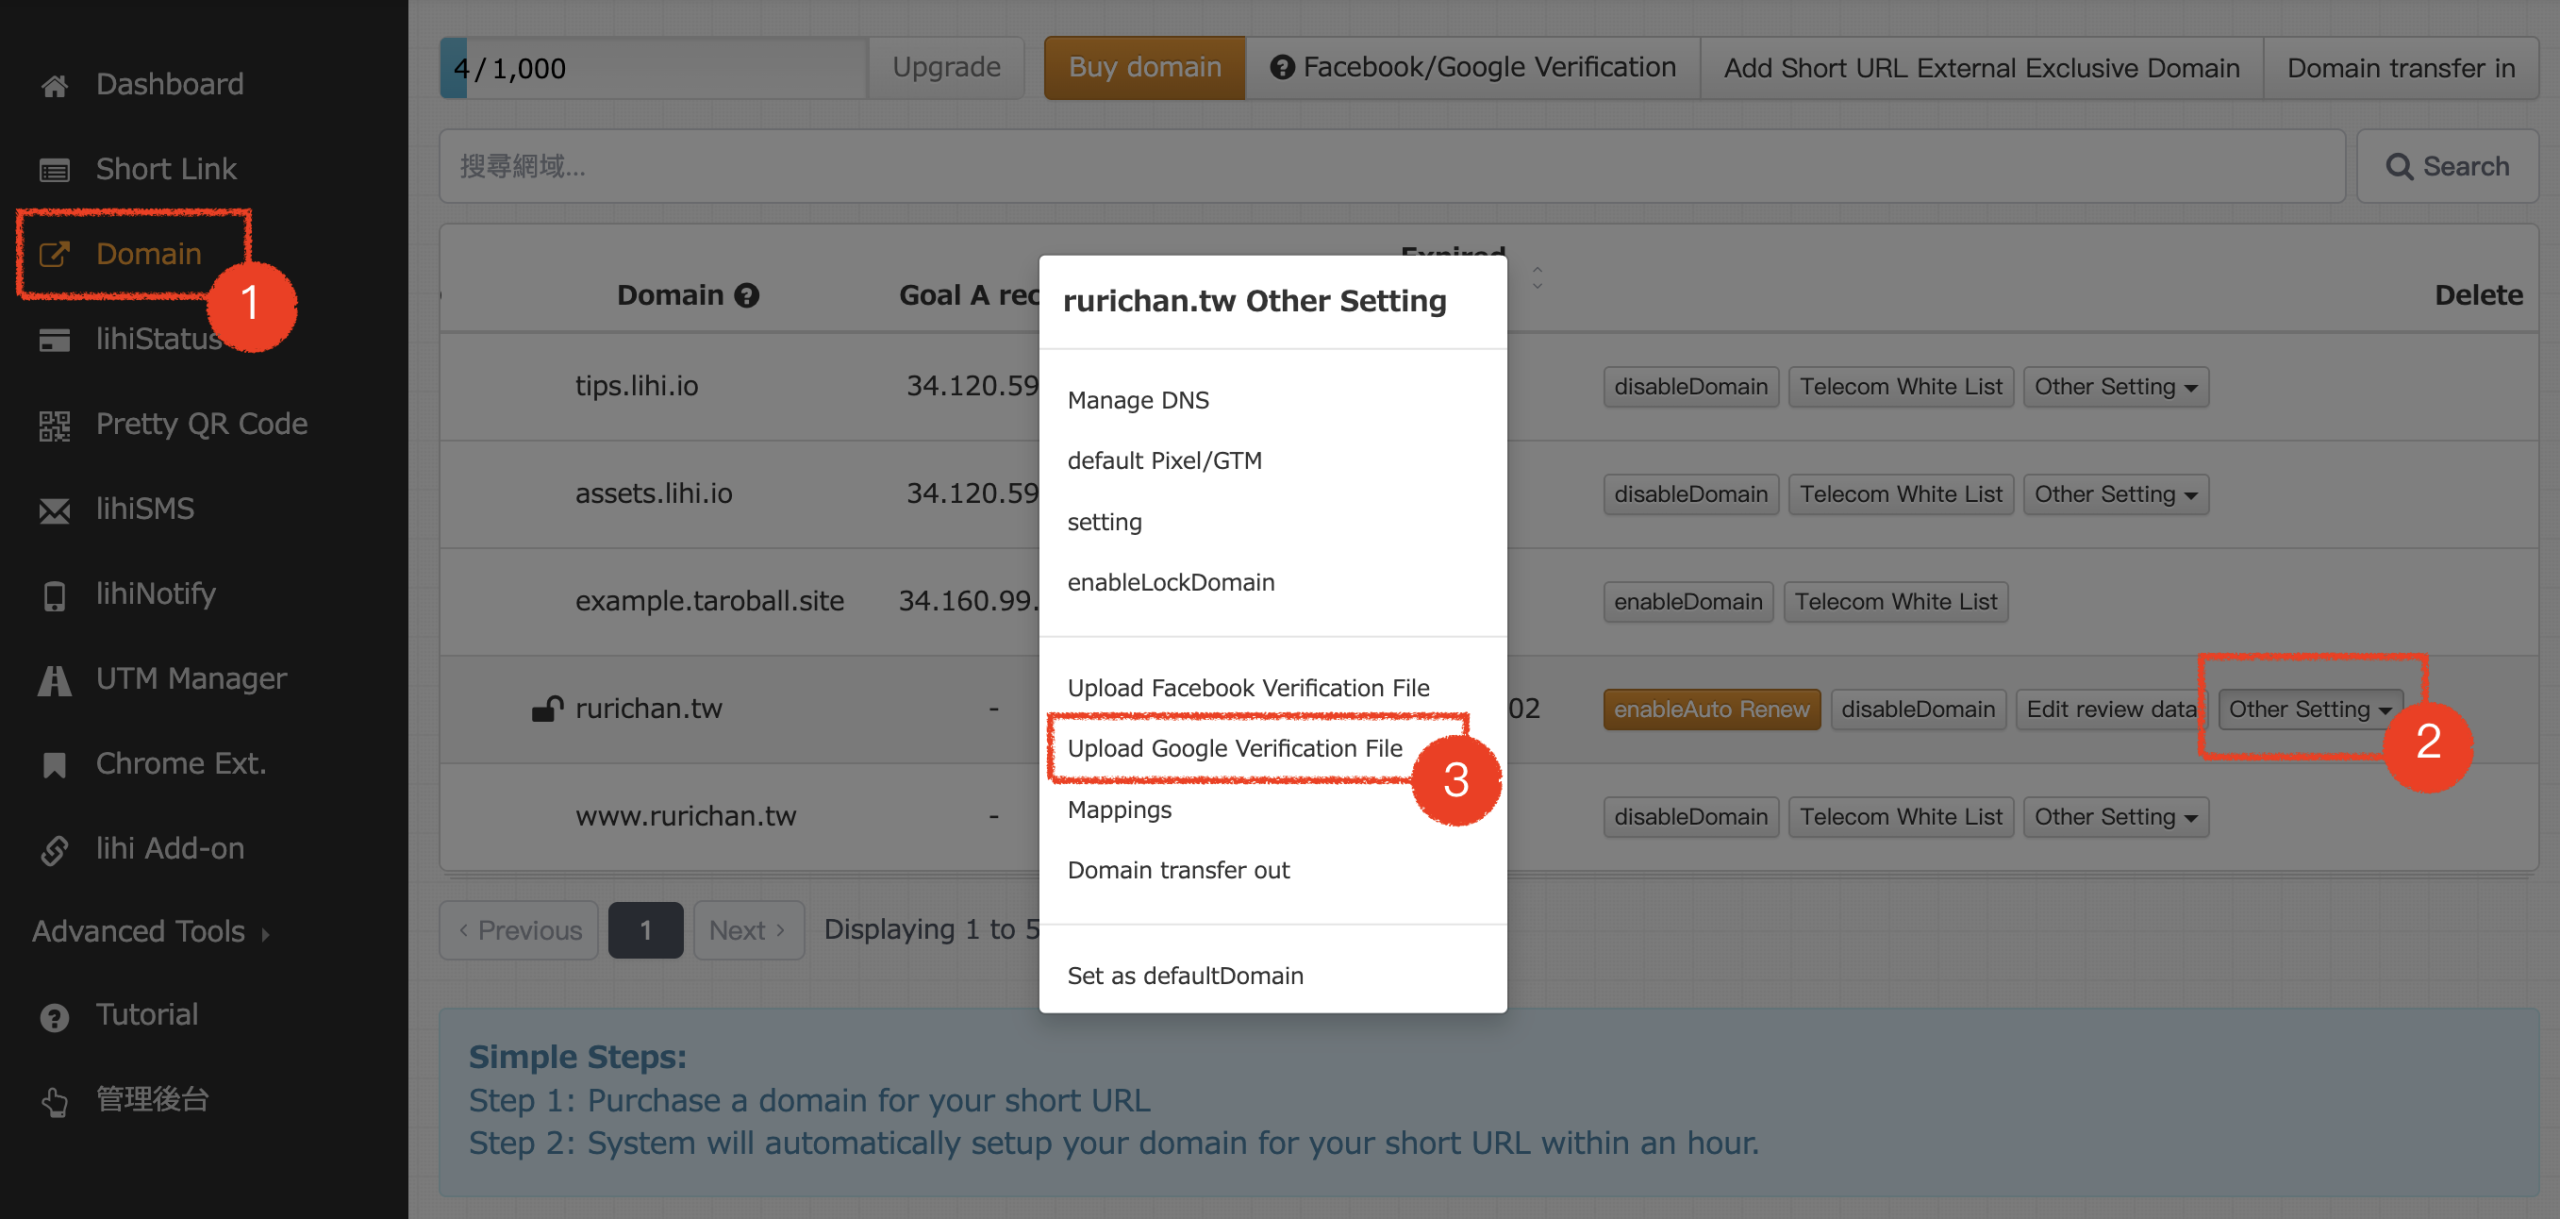The height and width of the screenshot is (1219, 2560).
Task: Toggle enableAuto Renew for rurichan.tw
Action: (1710, 709)
